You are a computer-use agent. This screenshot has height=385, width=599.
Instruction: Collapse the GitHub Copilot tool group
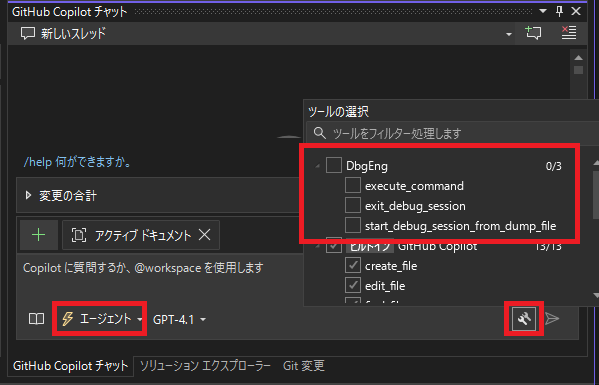coord(317,247)
